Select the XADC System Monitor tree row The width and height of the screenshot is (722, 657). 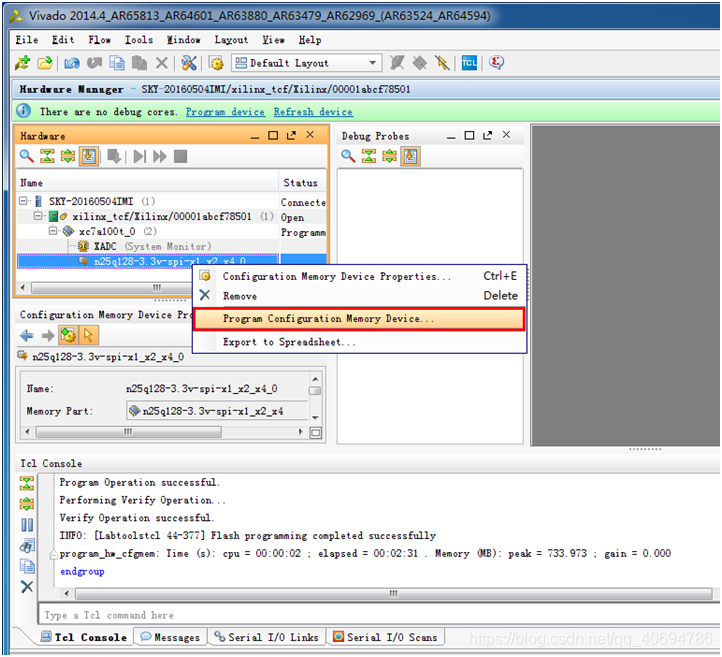tap(147, 246)
